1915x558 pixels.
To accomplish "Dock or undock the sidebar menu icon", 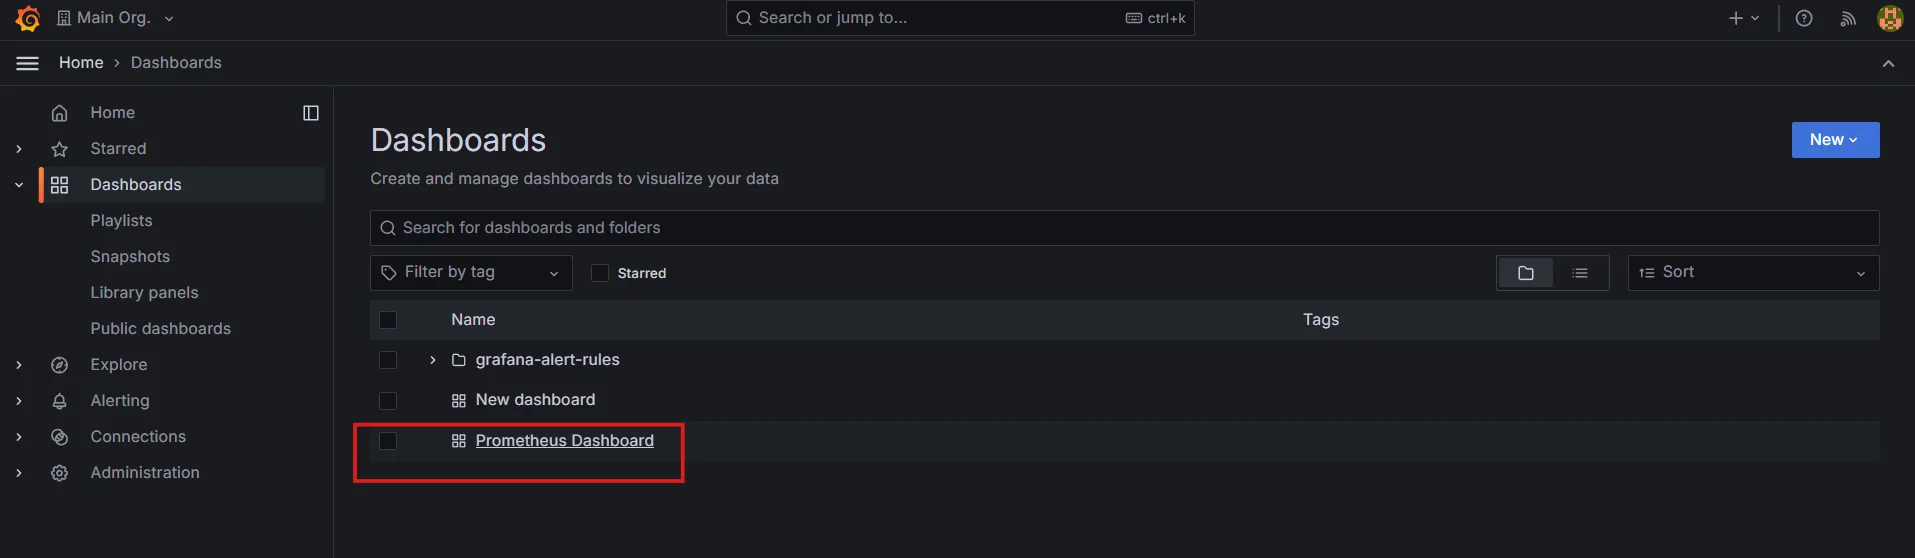I will (311, 113).
